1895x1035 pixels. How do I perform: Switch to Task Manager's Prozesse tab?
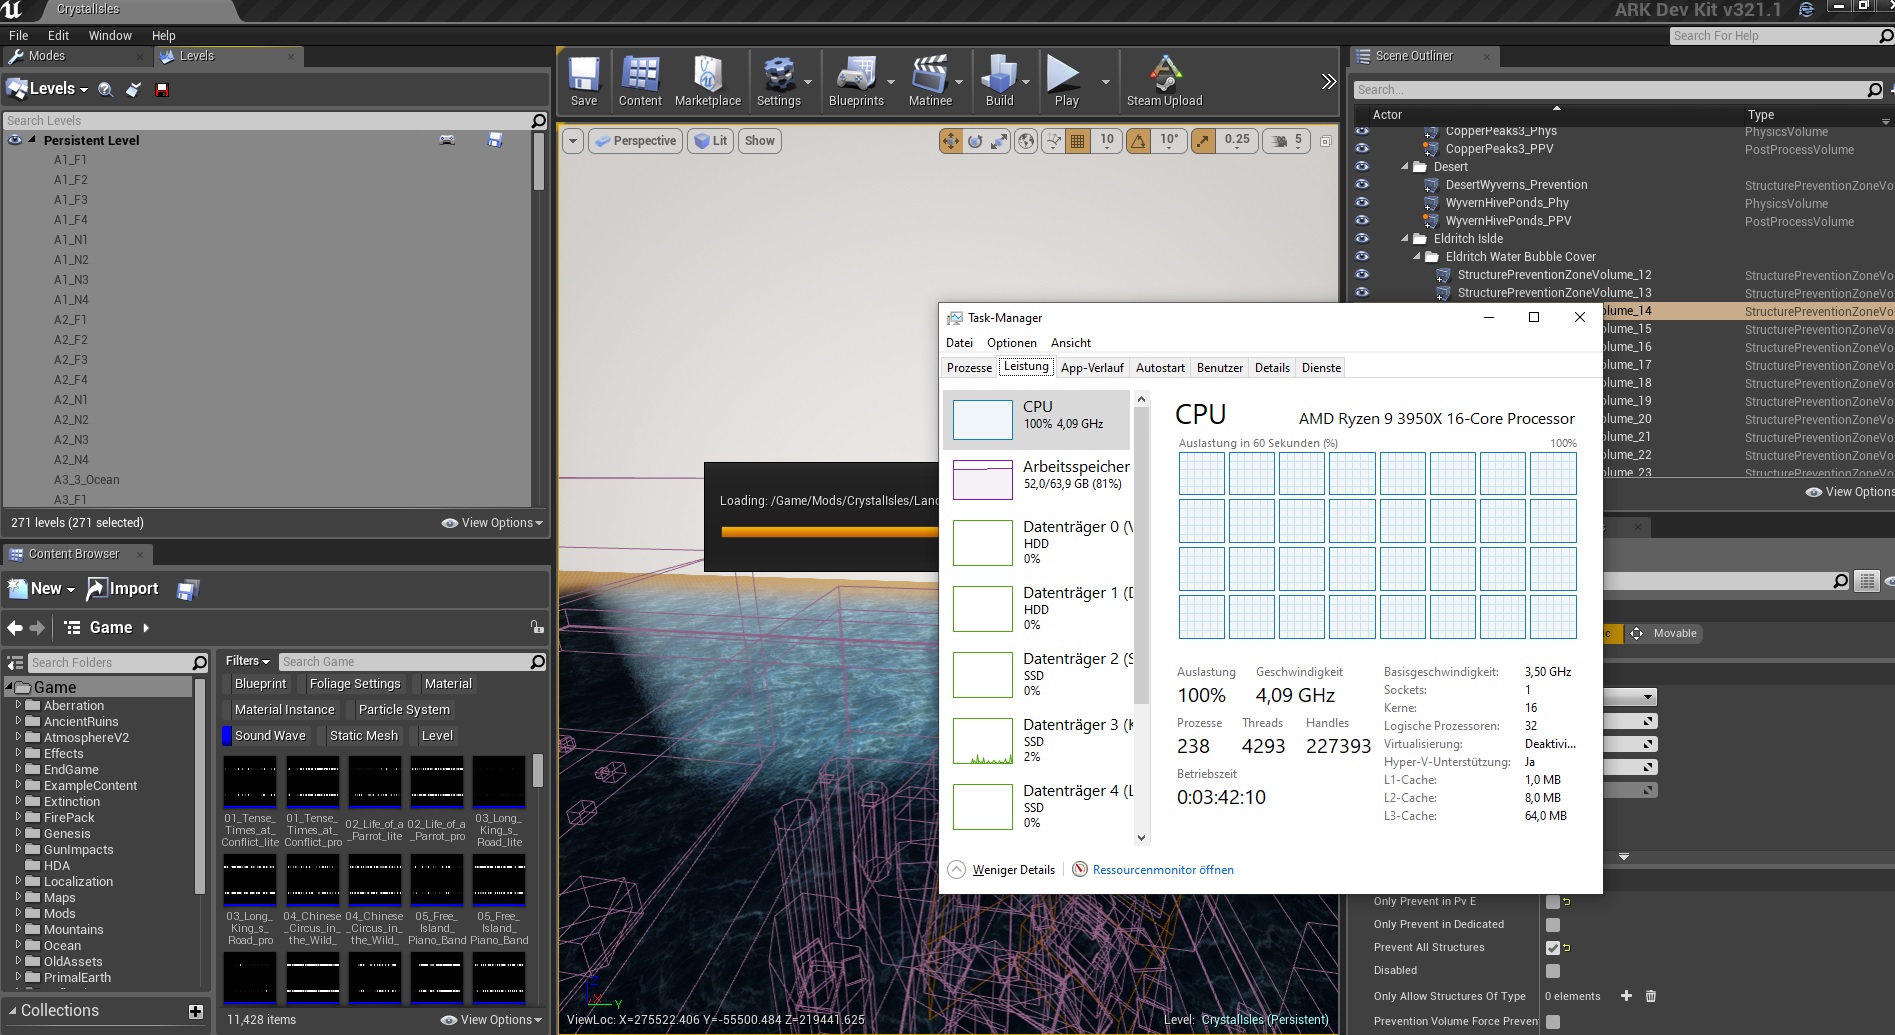click(969, 368)
